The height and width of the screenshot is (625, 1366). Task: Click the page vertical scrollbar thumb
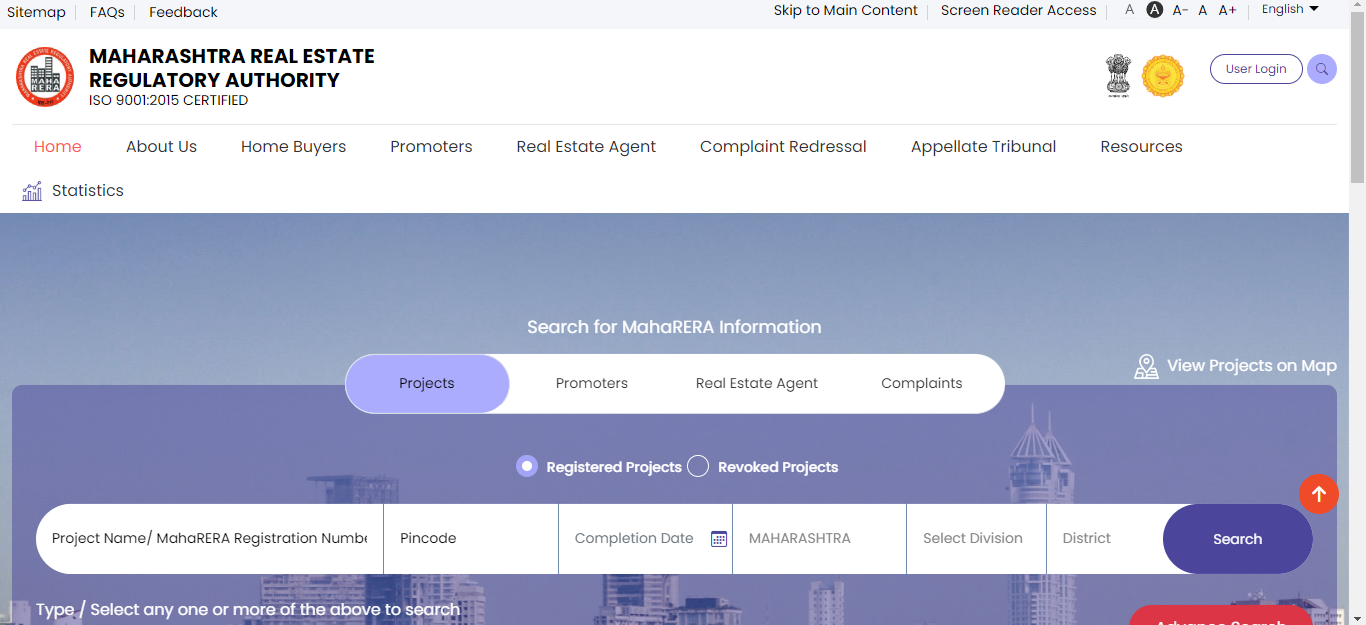tap(1357, 97)
